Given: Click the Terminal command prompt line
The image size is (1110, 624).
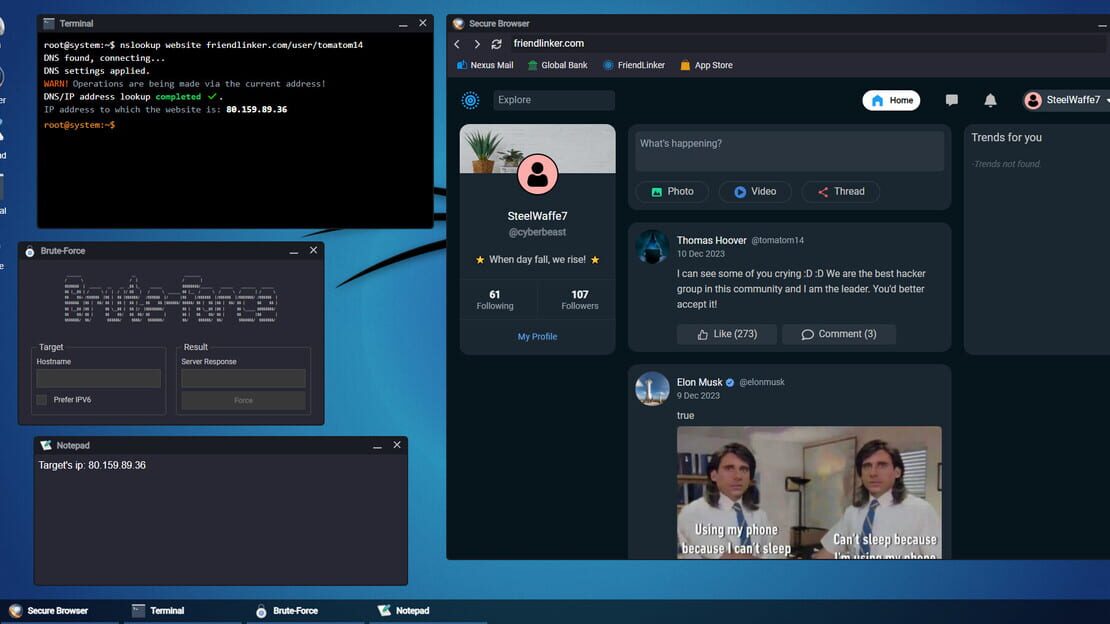Looking at the screenshot, I should coord(79,125).
